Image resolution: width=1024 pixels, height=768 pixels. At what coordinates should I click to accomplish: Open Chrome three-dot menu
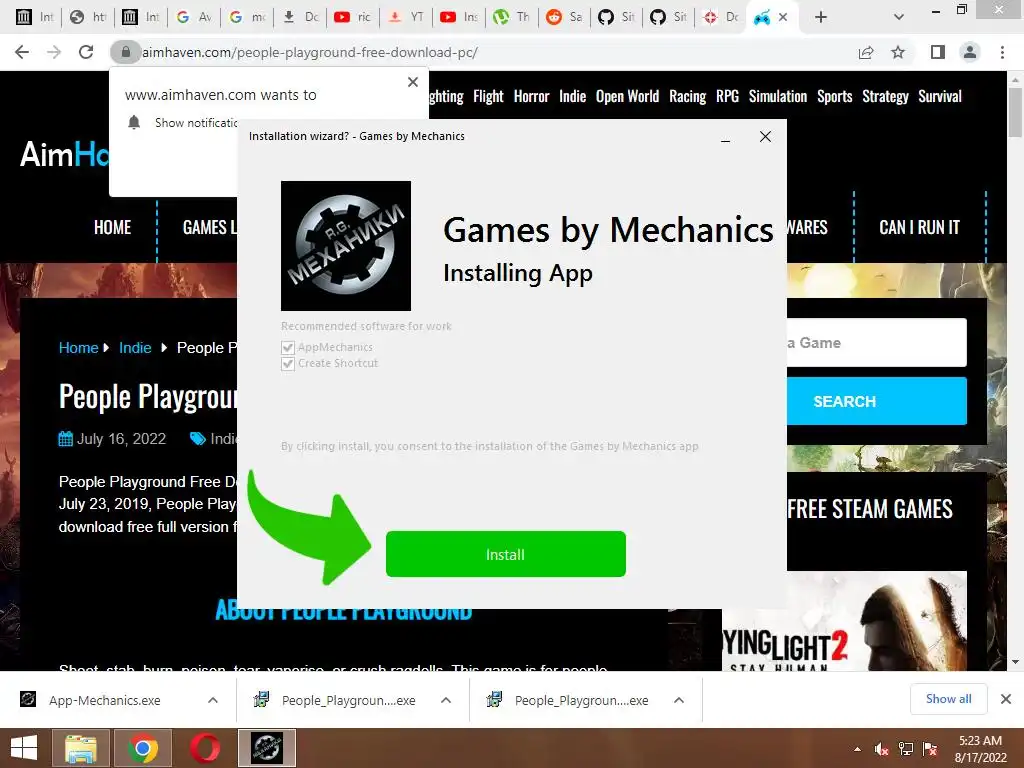point(1002,52)
